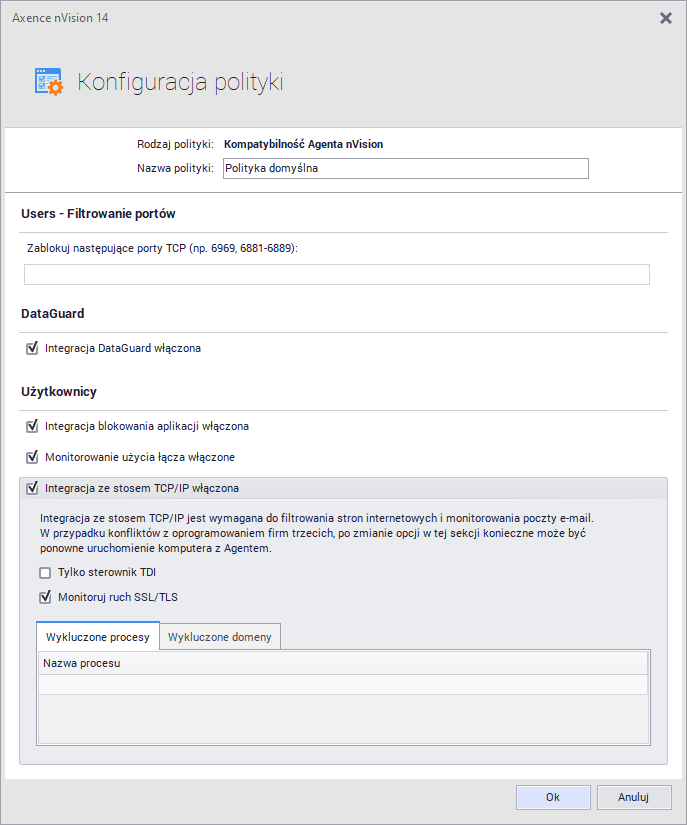
Task: Click the Nazwa polityki text field
Action: [x=405, y=168]
